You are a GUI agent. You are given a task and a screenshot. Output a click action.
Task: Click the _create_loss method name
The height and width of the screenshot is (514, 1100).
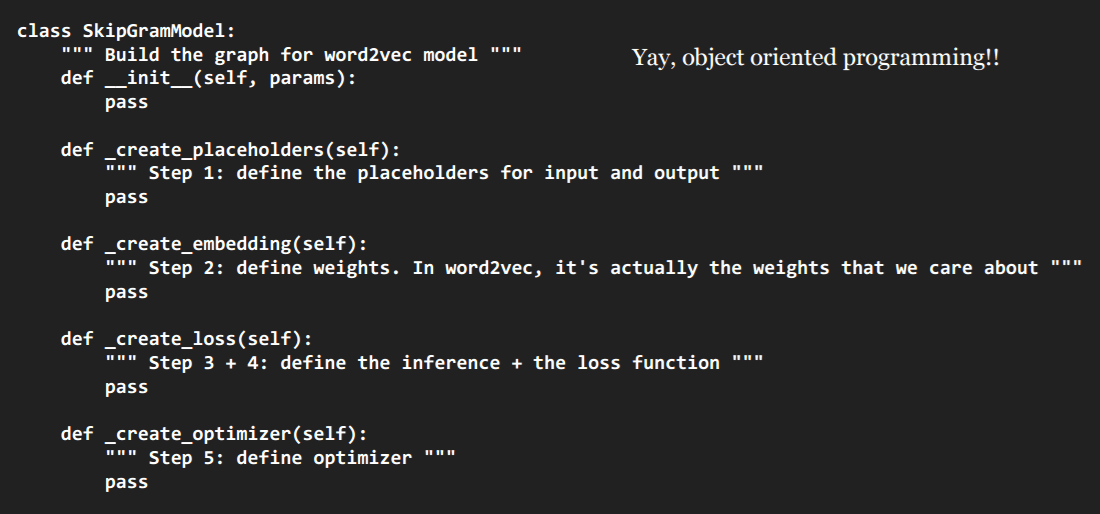[180, 339]
